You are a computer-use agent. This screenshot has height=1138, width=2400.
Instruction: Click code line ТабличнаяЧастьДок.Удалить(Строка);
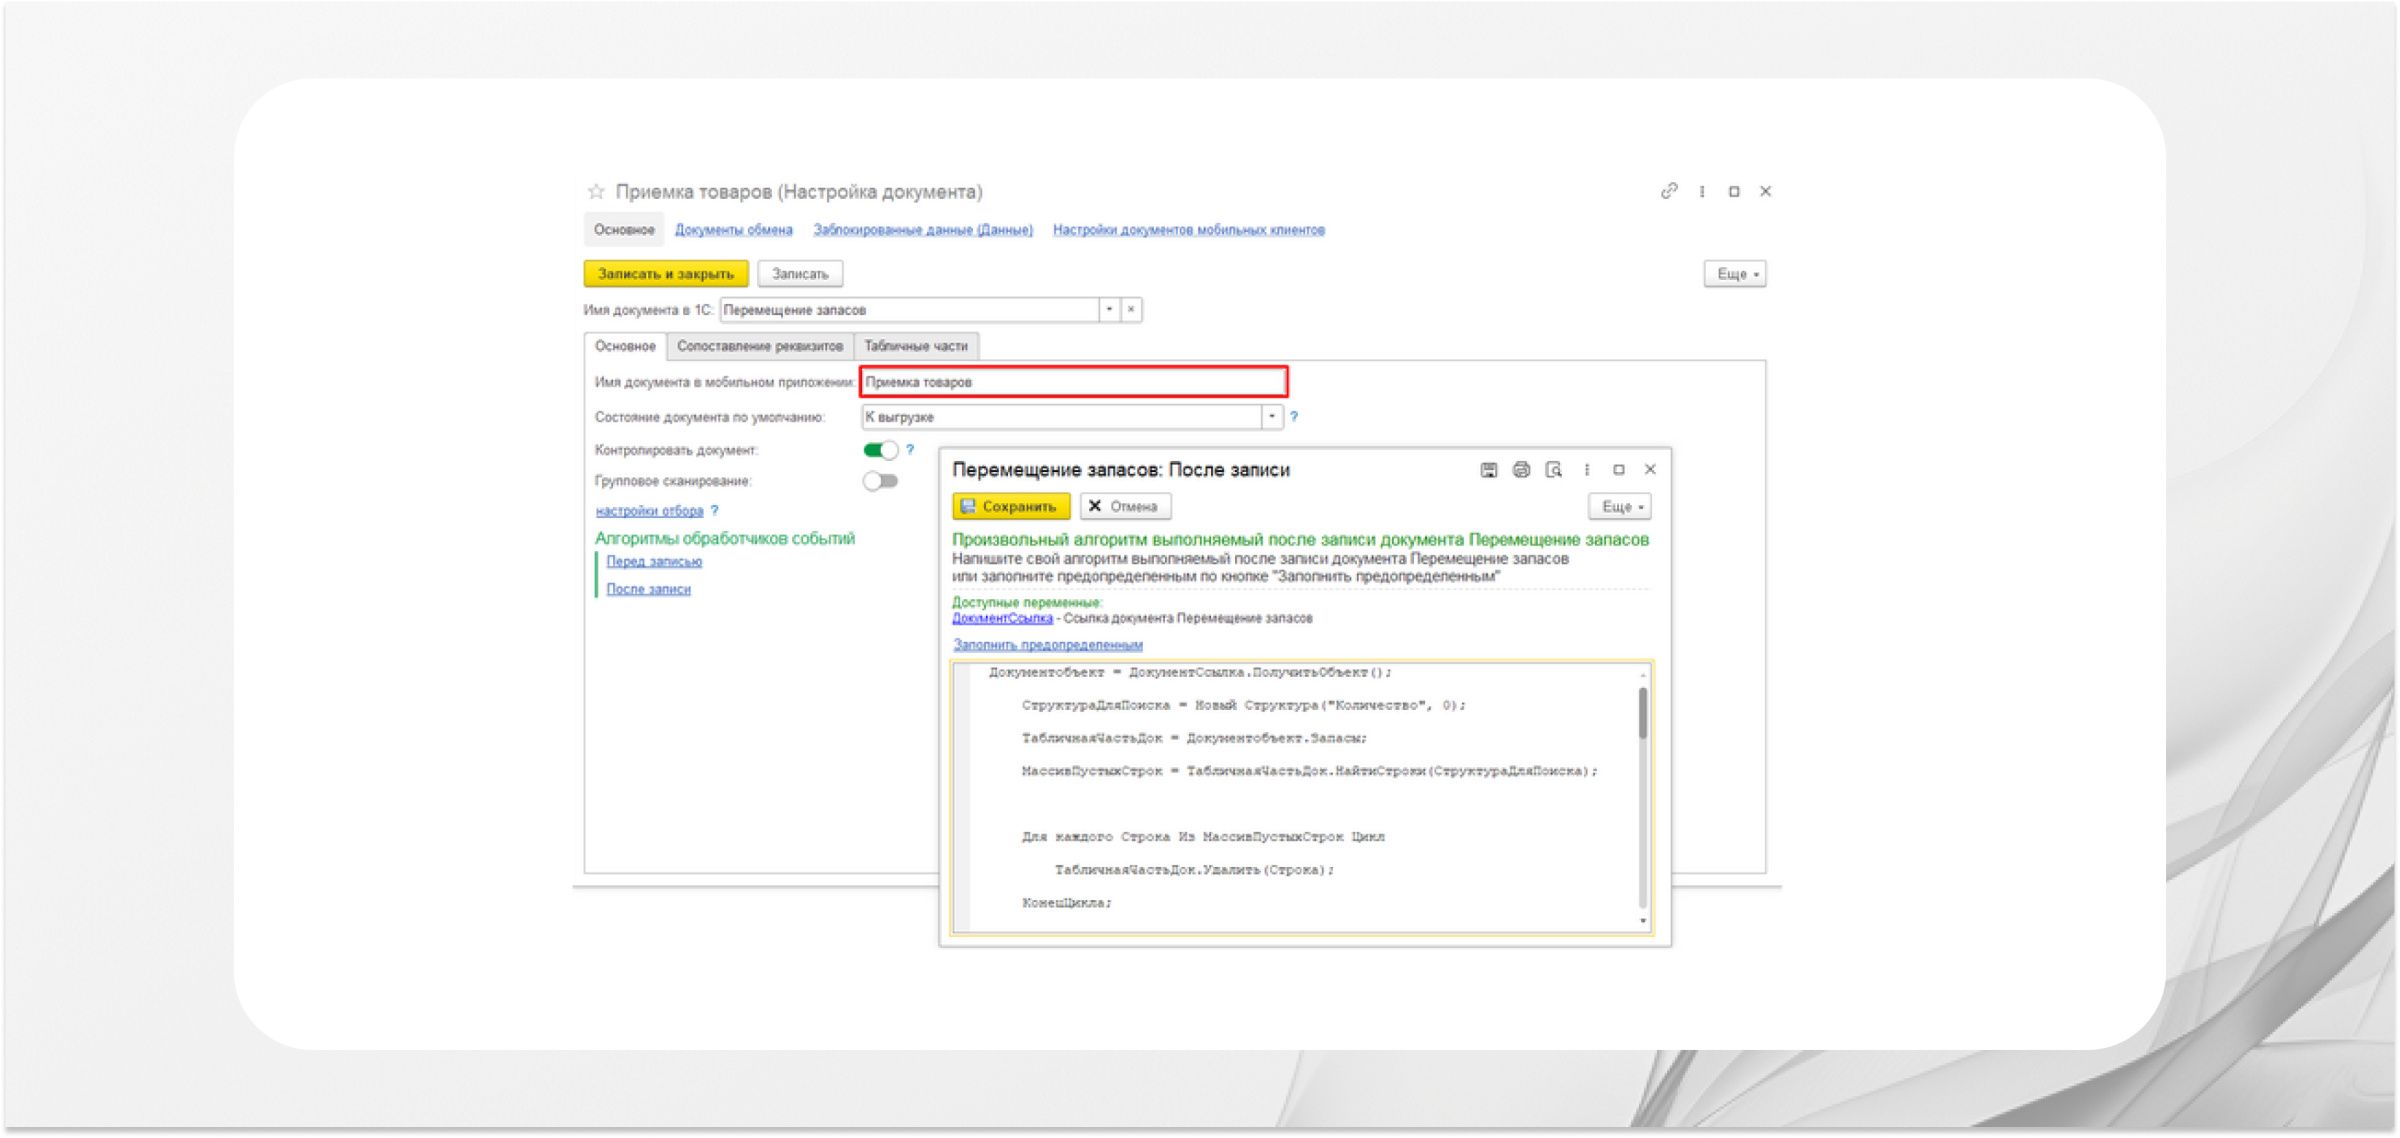(1194, 870)
